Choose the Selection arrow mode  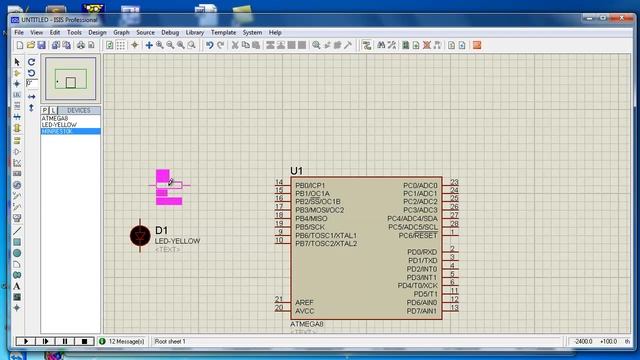(17, 62)
